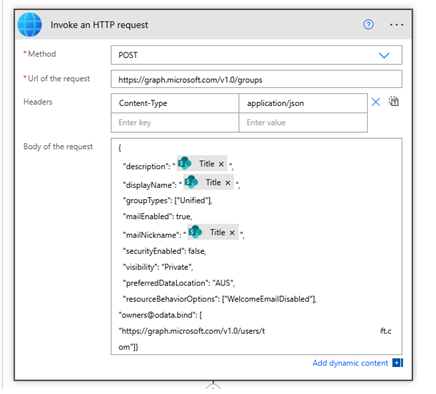Click the globe HTTP request action icon
This screenshot has width=436, height=394.
[30, 25]
